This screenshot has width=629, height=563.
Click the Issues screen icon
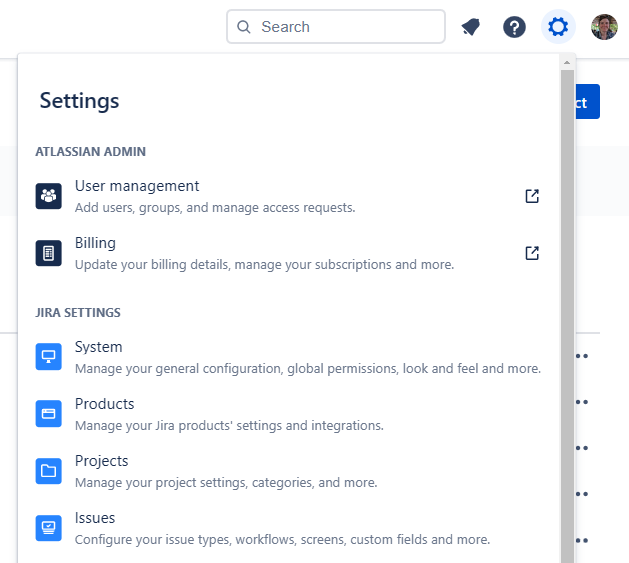[x=49, y=528]
